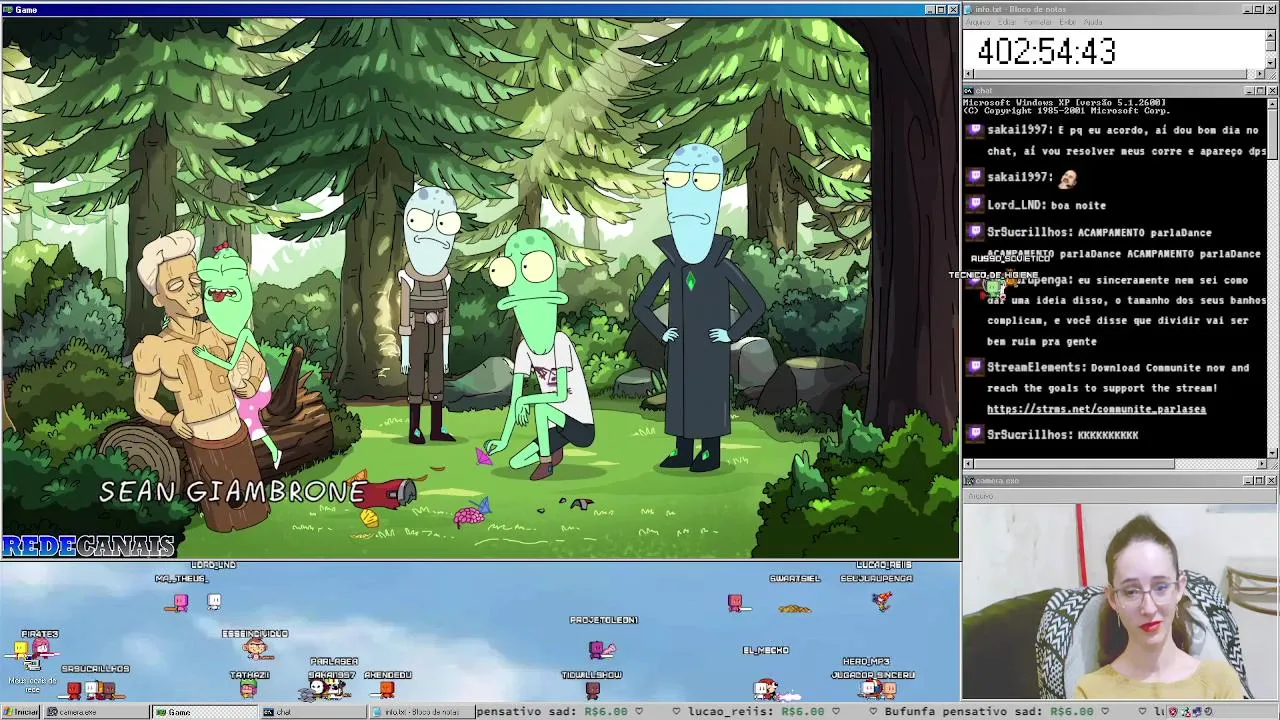Click the KKKKKKKKKK message from SrSucrillhos
Image resolution: width=1280 pixels, height=720 pixels.
click(x=1107, y=435)
